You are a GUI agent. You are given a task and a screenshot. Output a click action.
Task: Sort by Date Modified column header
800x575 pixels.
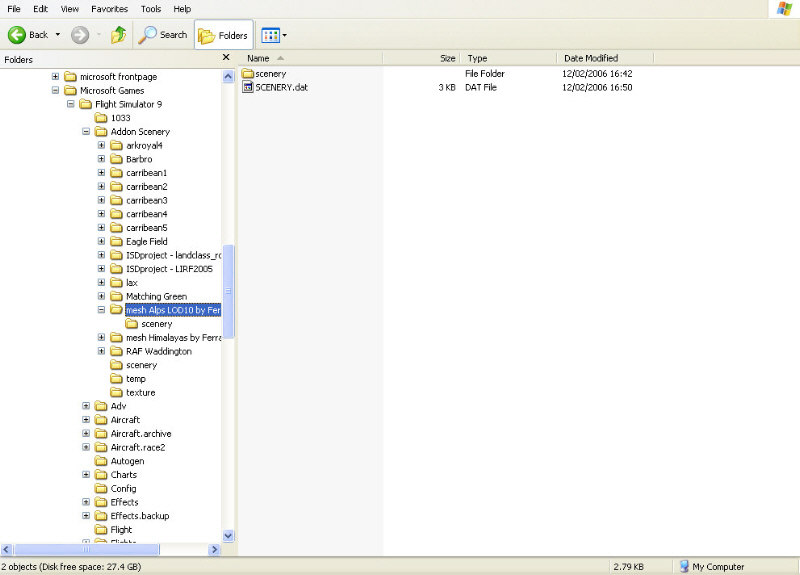[x=591, y=58]
